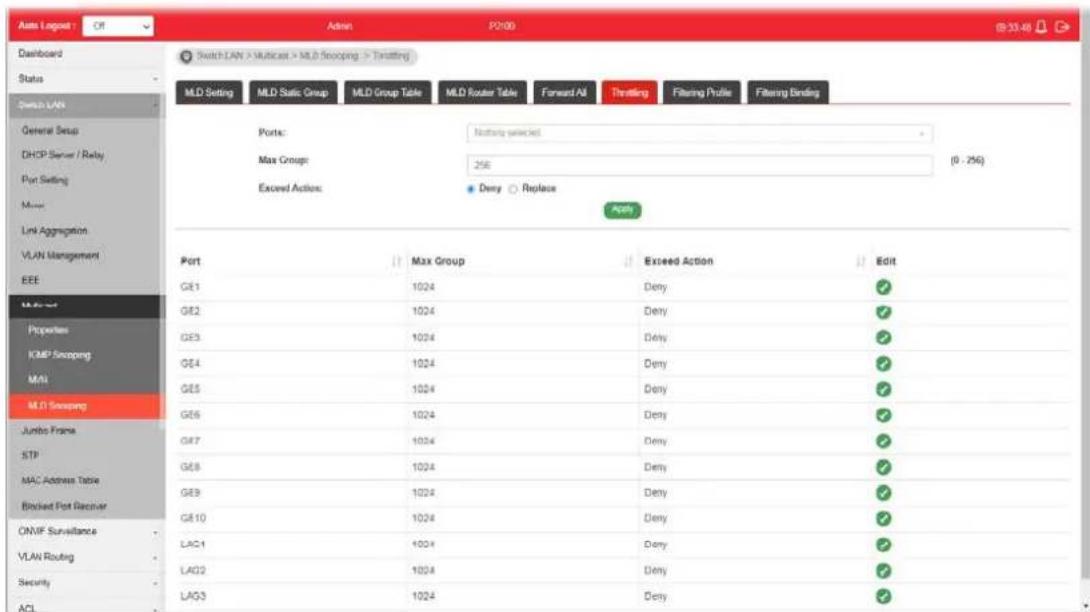Click the green Apply button
Viewport: 1090px width, 612px height.
tap(622, 210)
